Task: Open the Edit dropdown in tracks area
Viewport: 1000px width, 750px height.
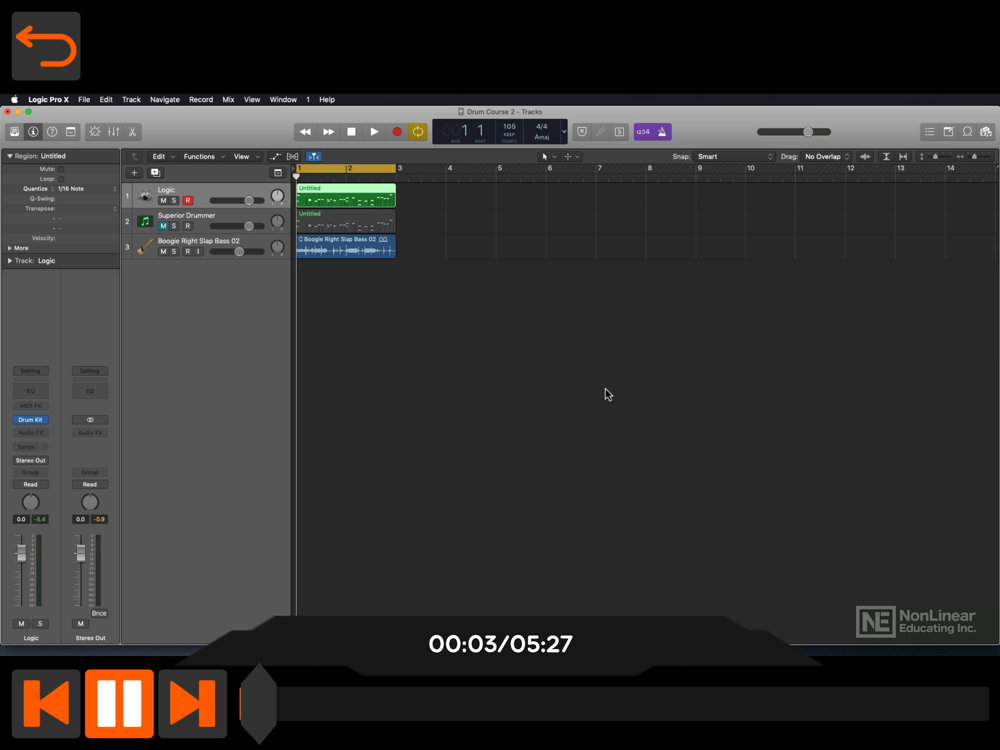Action: [163, 157]
